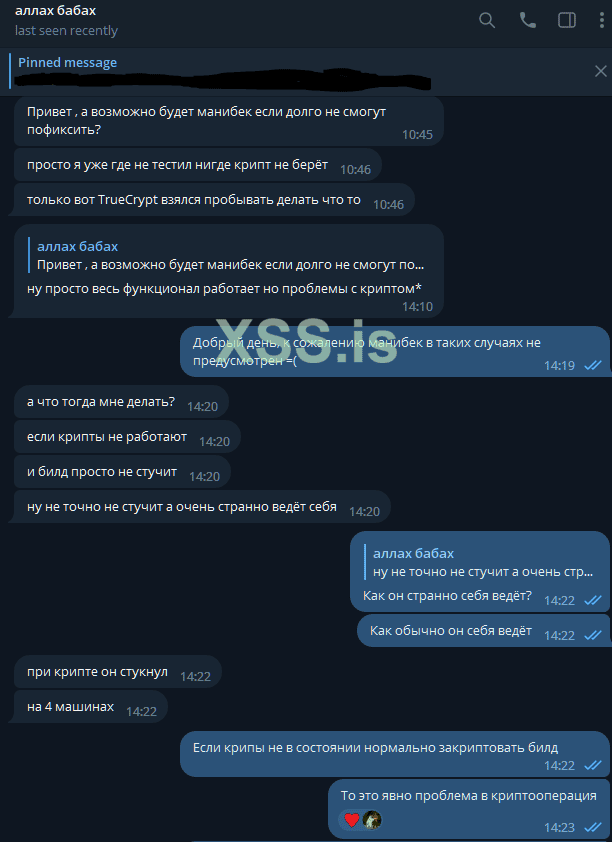The height and width of the screenshot is (842, 612).
Task: Jump to quoted message "Привет , а возможно будет манибек"
Action: 230,256
